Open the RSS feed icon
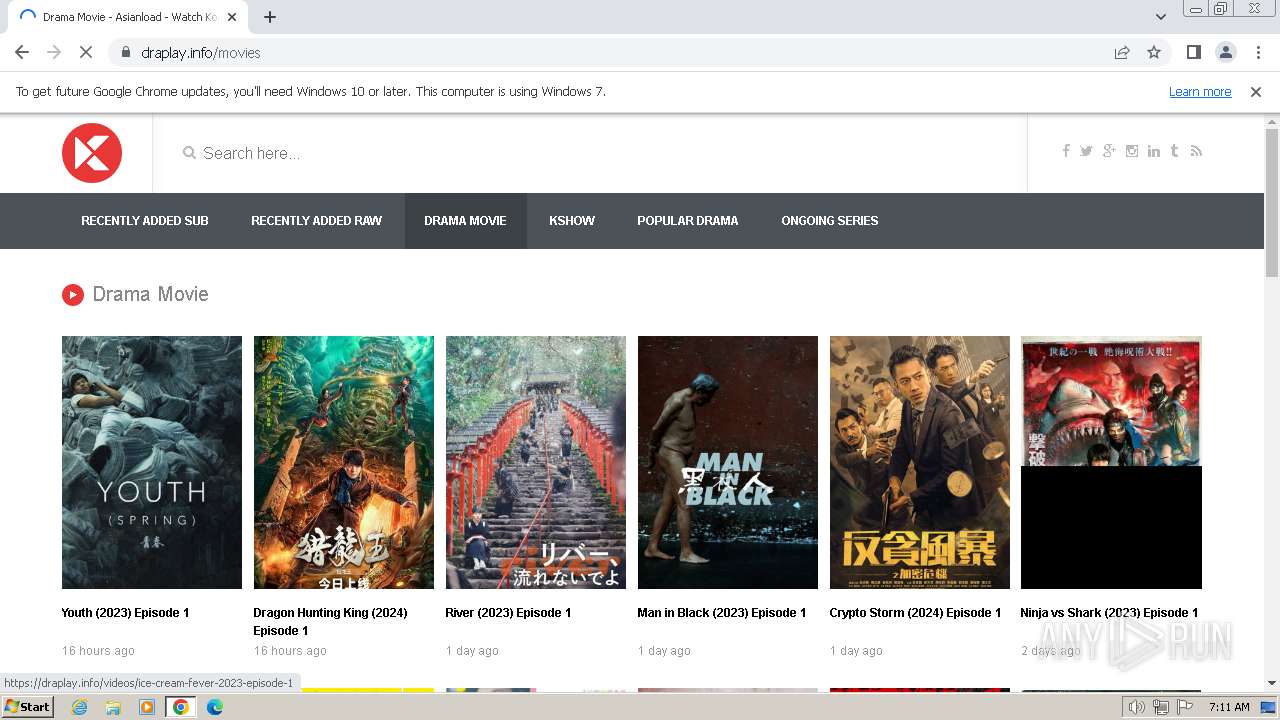The width and height of the screenshot is (1280, 720). 1196,151
